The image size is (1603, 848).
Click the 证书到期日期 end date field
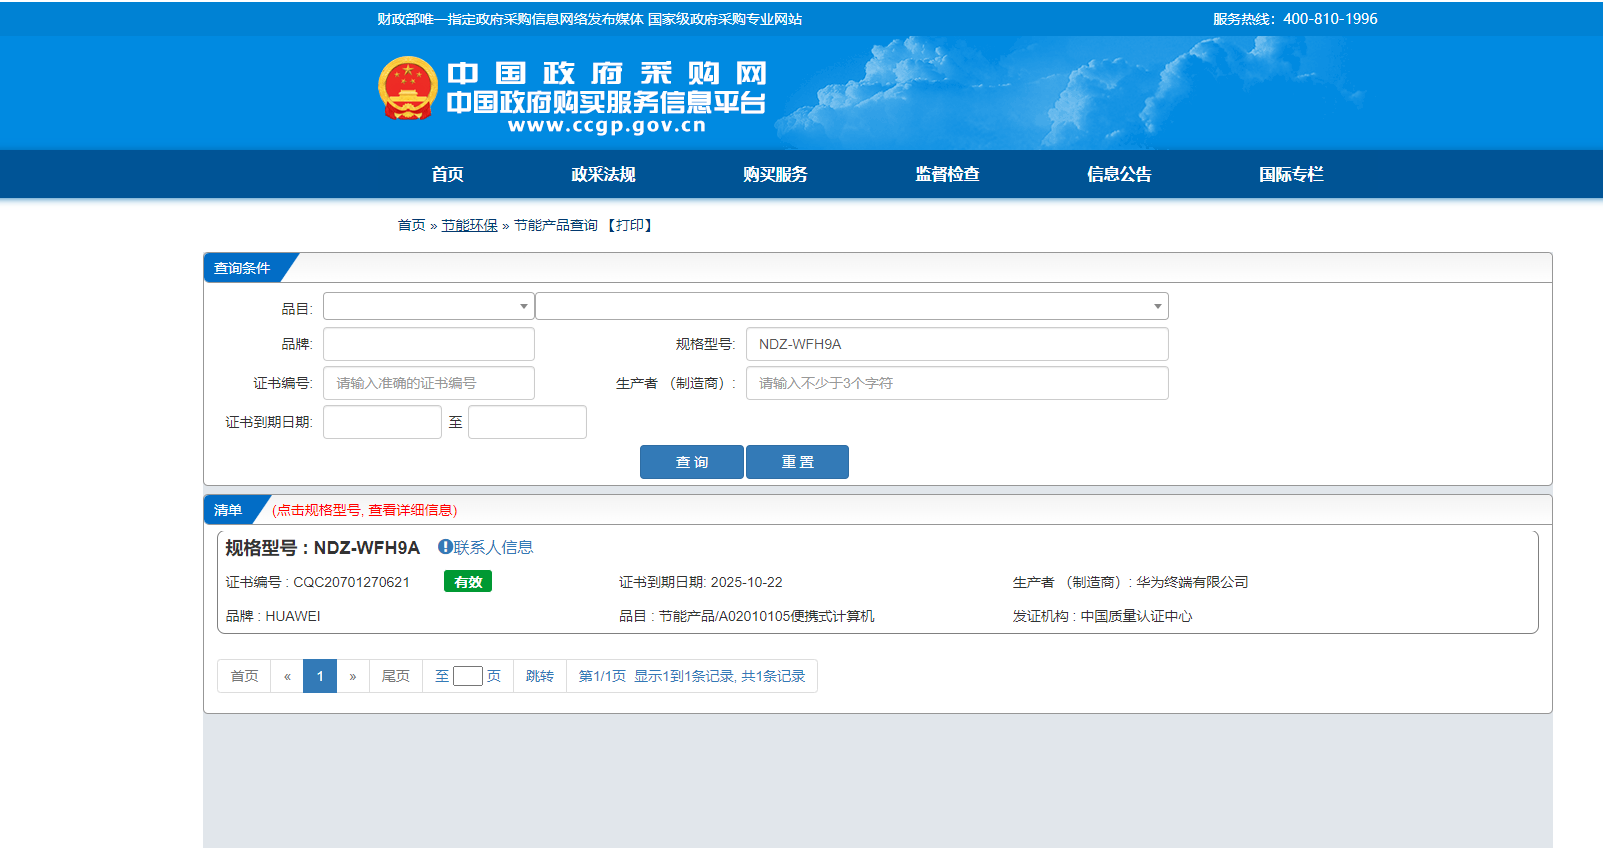(x=527, y=422)
